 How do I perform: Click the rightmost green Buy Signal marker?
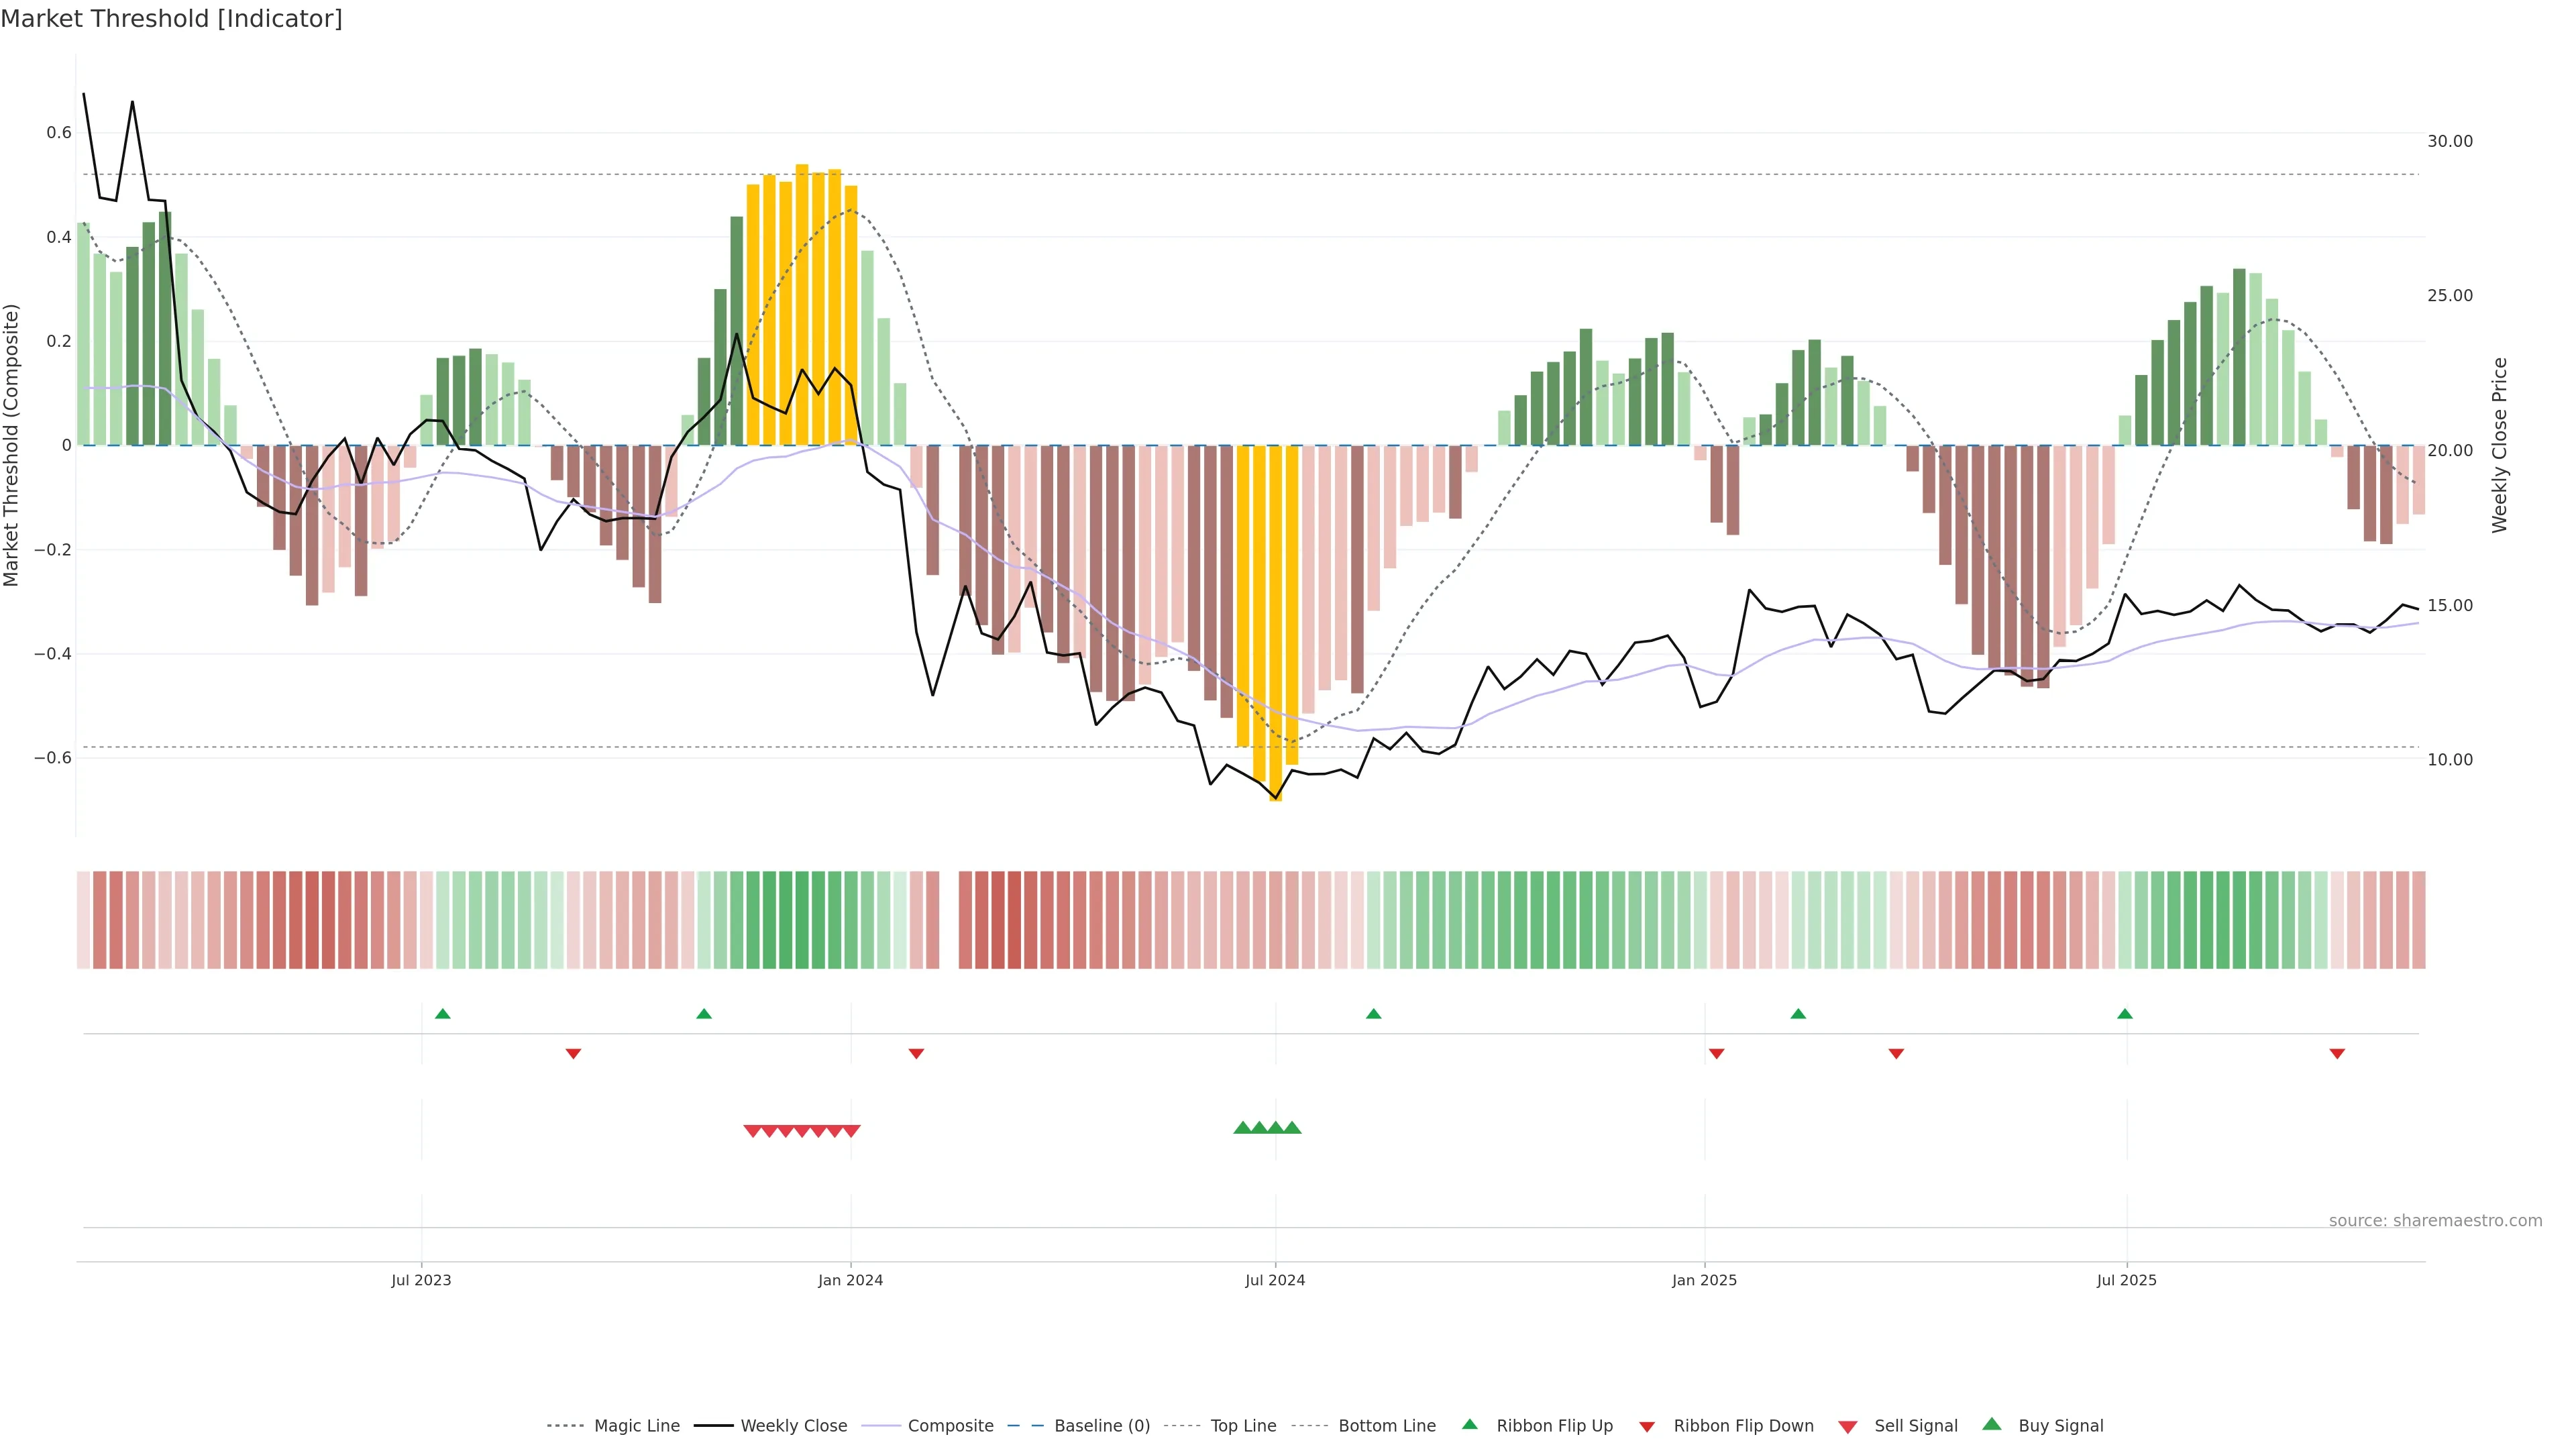pyautogui.click(x=1292, y=1127)
